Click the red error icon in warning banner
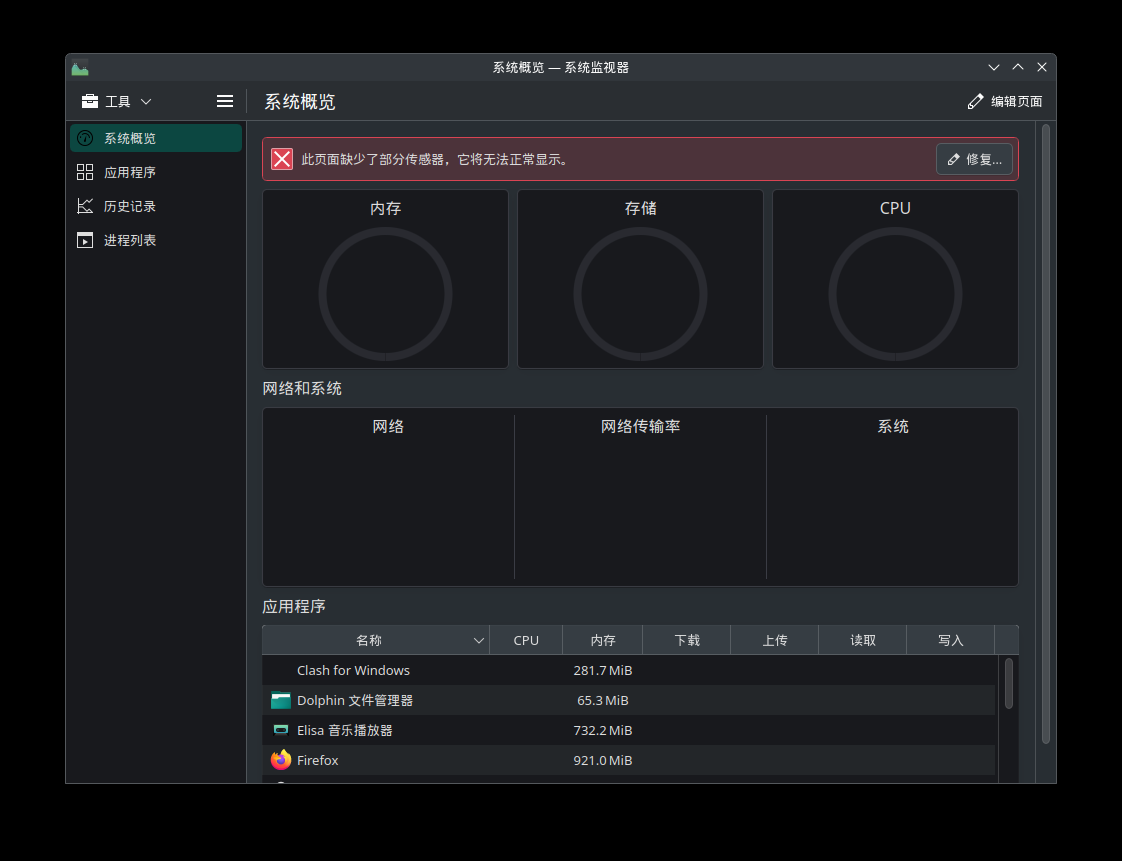 (282, 160)
